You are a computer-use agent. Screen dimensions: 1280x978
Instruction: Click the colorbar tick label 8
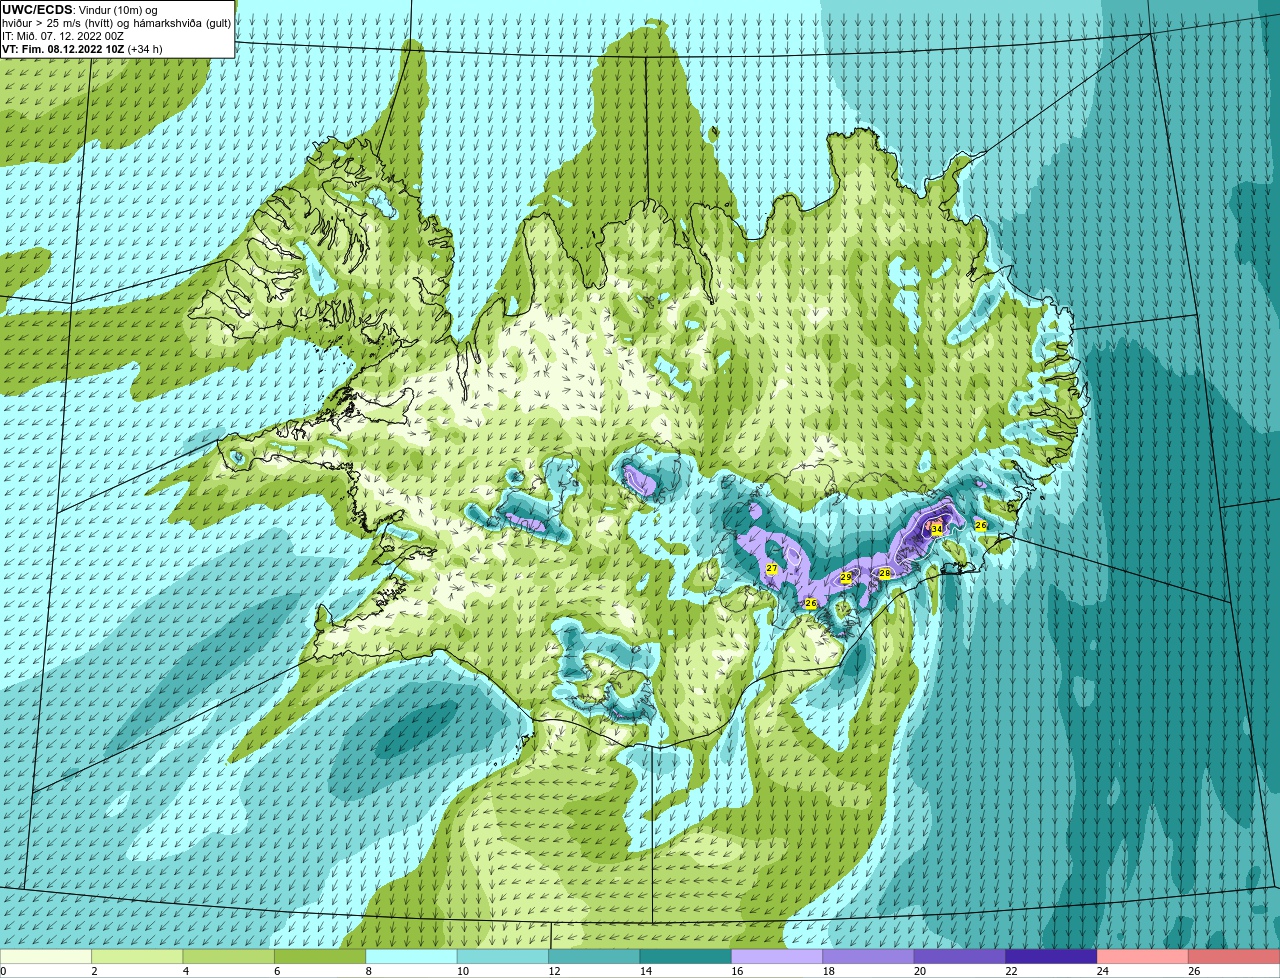click(368, 971)
